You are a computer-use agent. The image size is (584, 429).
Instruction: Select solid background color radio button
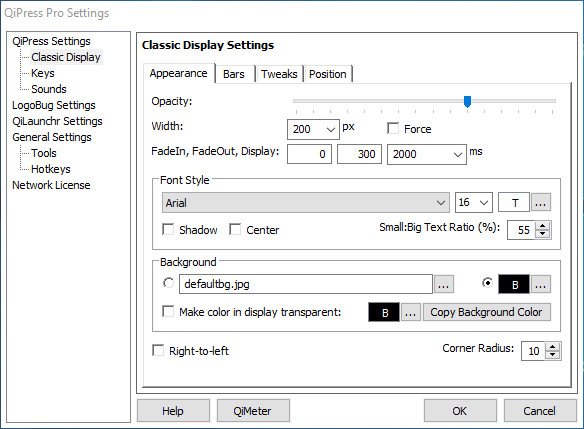point(487,283)
